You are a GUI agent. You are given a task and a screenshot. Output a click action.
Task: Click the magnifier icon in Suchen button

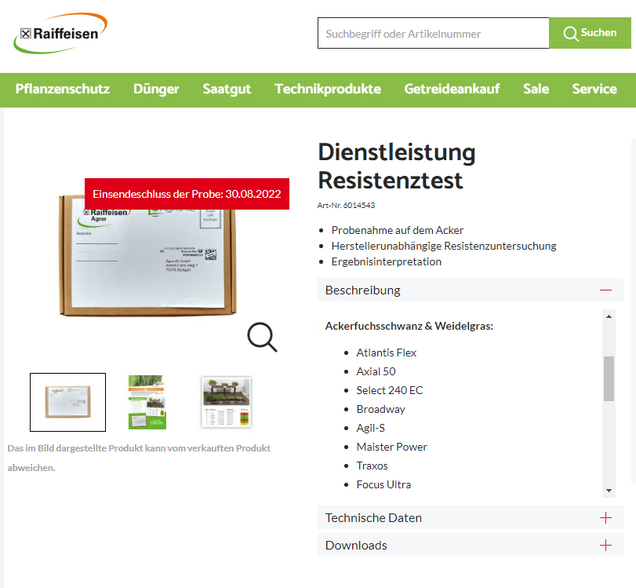click(x=570, y=33)
